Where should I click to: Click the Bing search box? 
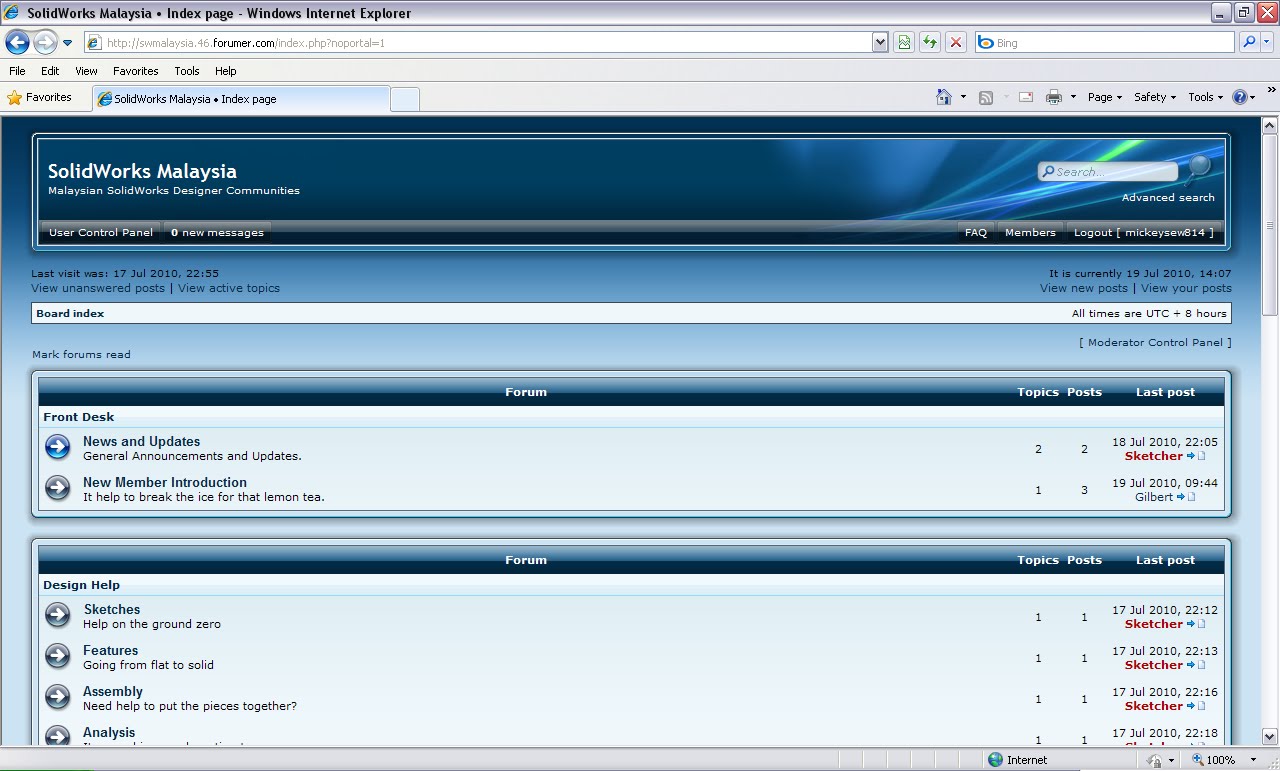[x=1105, y=43]
